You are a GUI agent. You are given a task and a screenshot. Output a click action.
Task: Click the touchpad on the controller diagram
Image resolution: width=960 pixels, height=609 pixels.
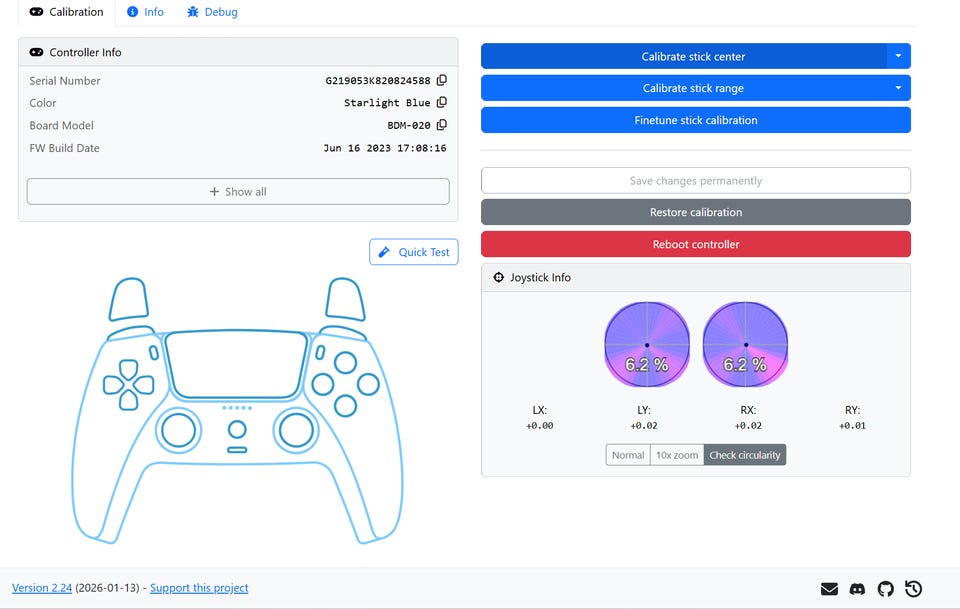click(237, 365)
